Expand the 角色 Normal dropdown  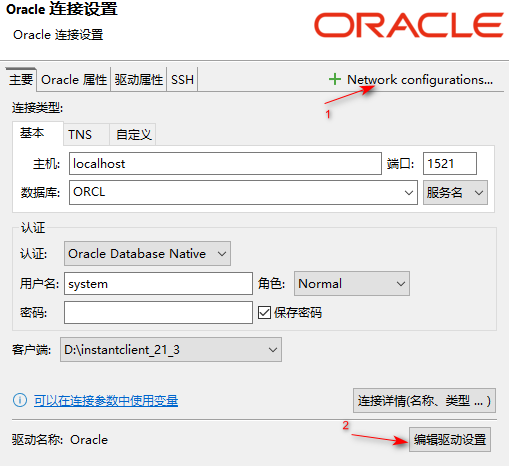(352, 284)
